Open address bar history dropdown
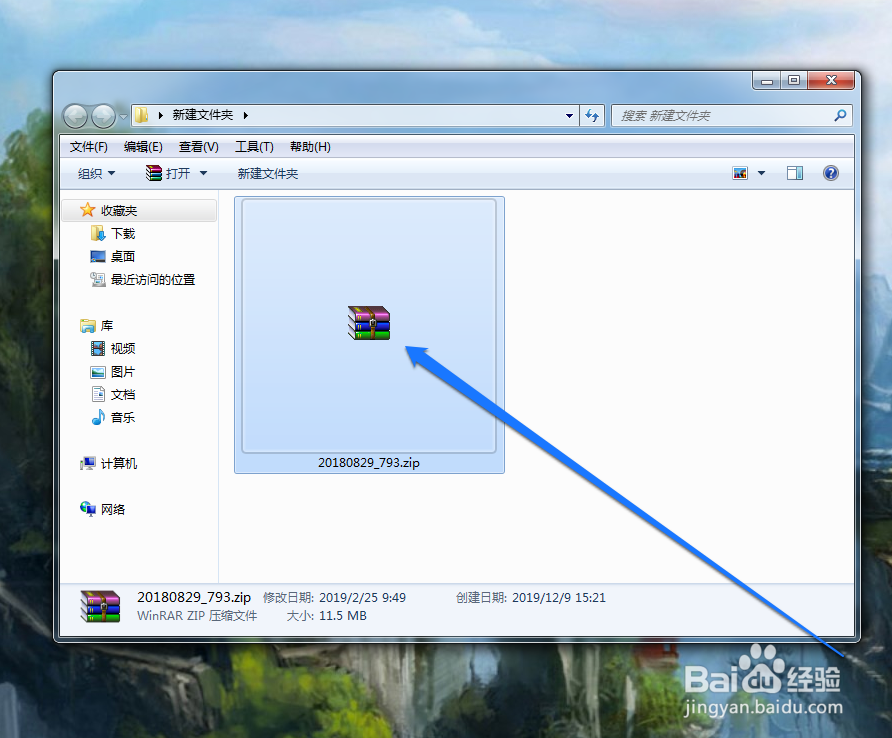Screen dimensions: 892x738 click(569, 116)
